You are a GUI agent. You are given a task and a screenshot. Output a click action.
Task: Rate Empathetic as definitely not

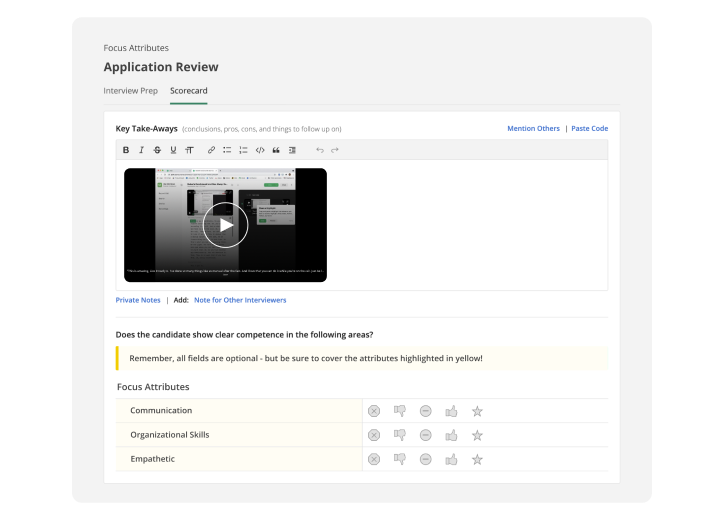click(x=374, y=459)
